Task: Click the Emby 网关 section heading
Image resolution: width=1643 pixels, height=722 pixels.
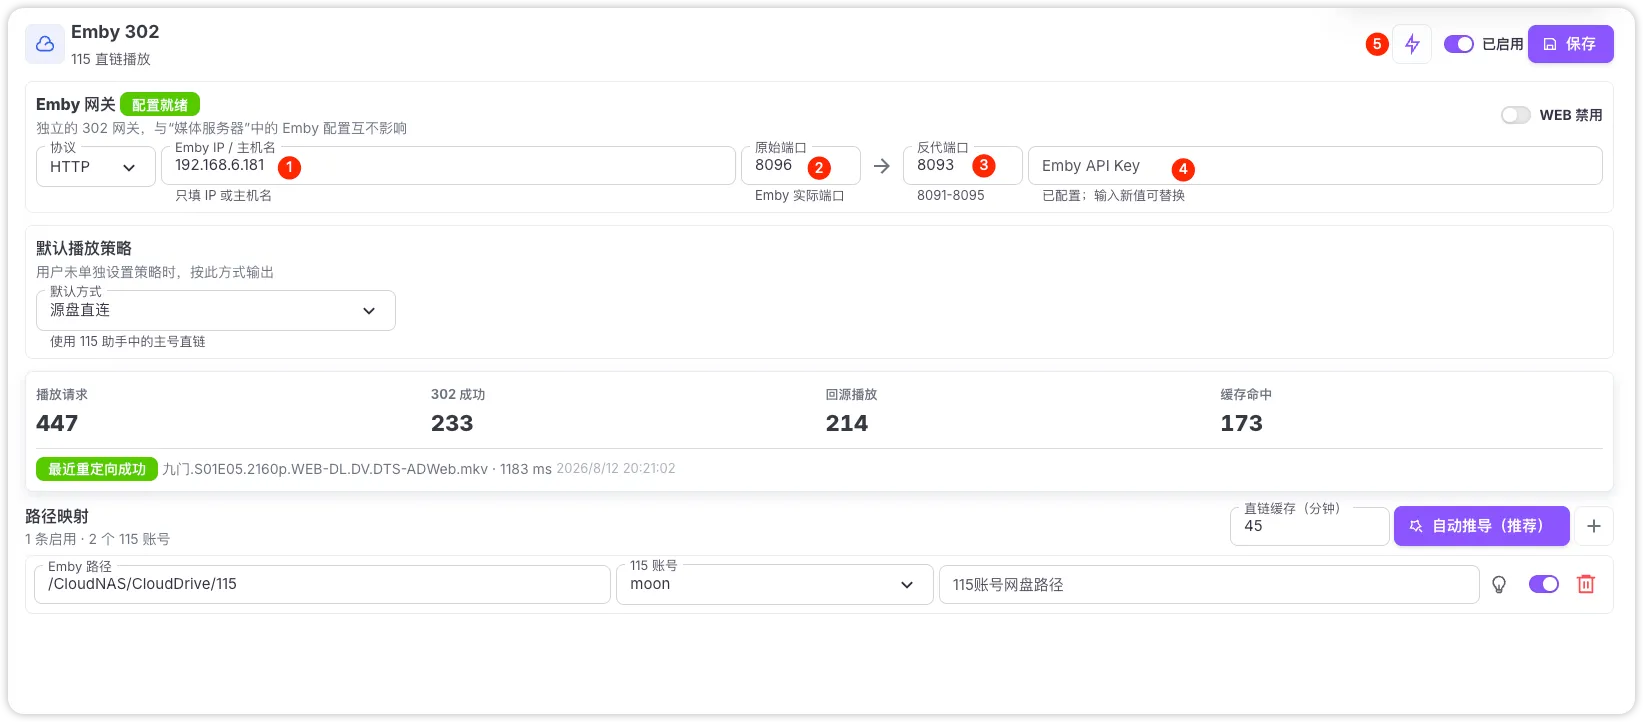Action: [76, 105]
